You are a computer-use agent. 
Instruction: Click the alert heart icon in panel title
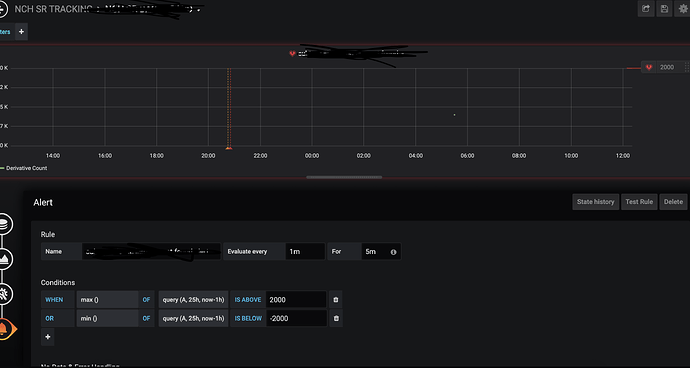(x=292, y=53)
